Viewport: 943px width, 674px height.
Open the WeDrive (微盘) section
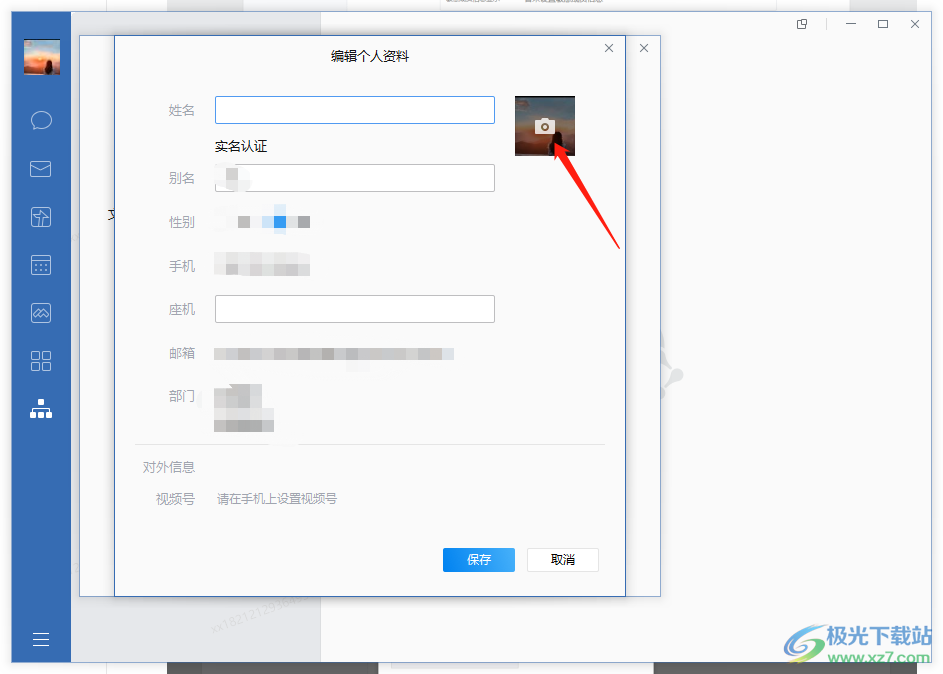(x=40, y=217)
